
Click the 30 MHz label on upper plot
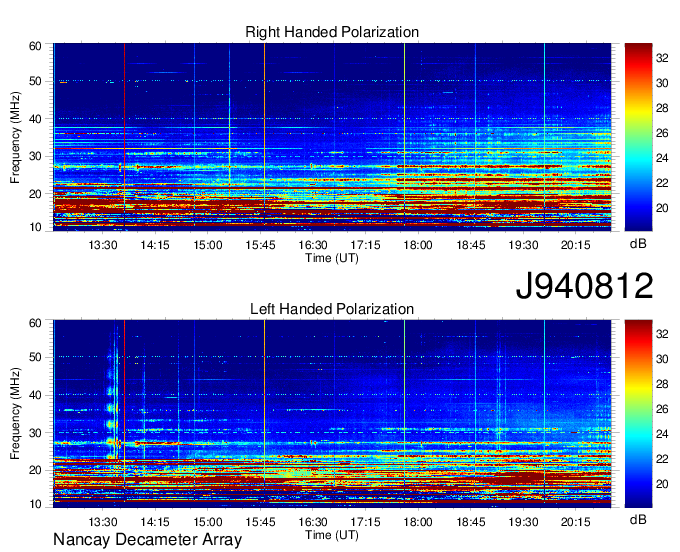tap(35, 156)
